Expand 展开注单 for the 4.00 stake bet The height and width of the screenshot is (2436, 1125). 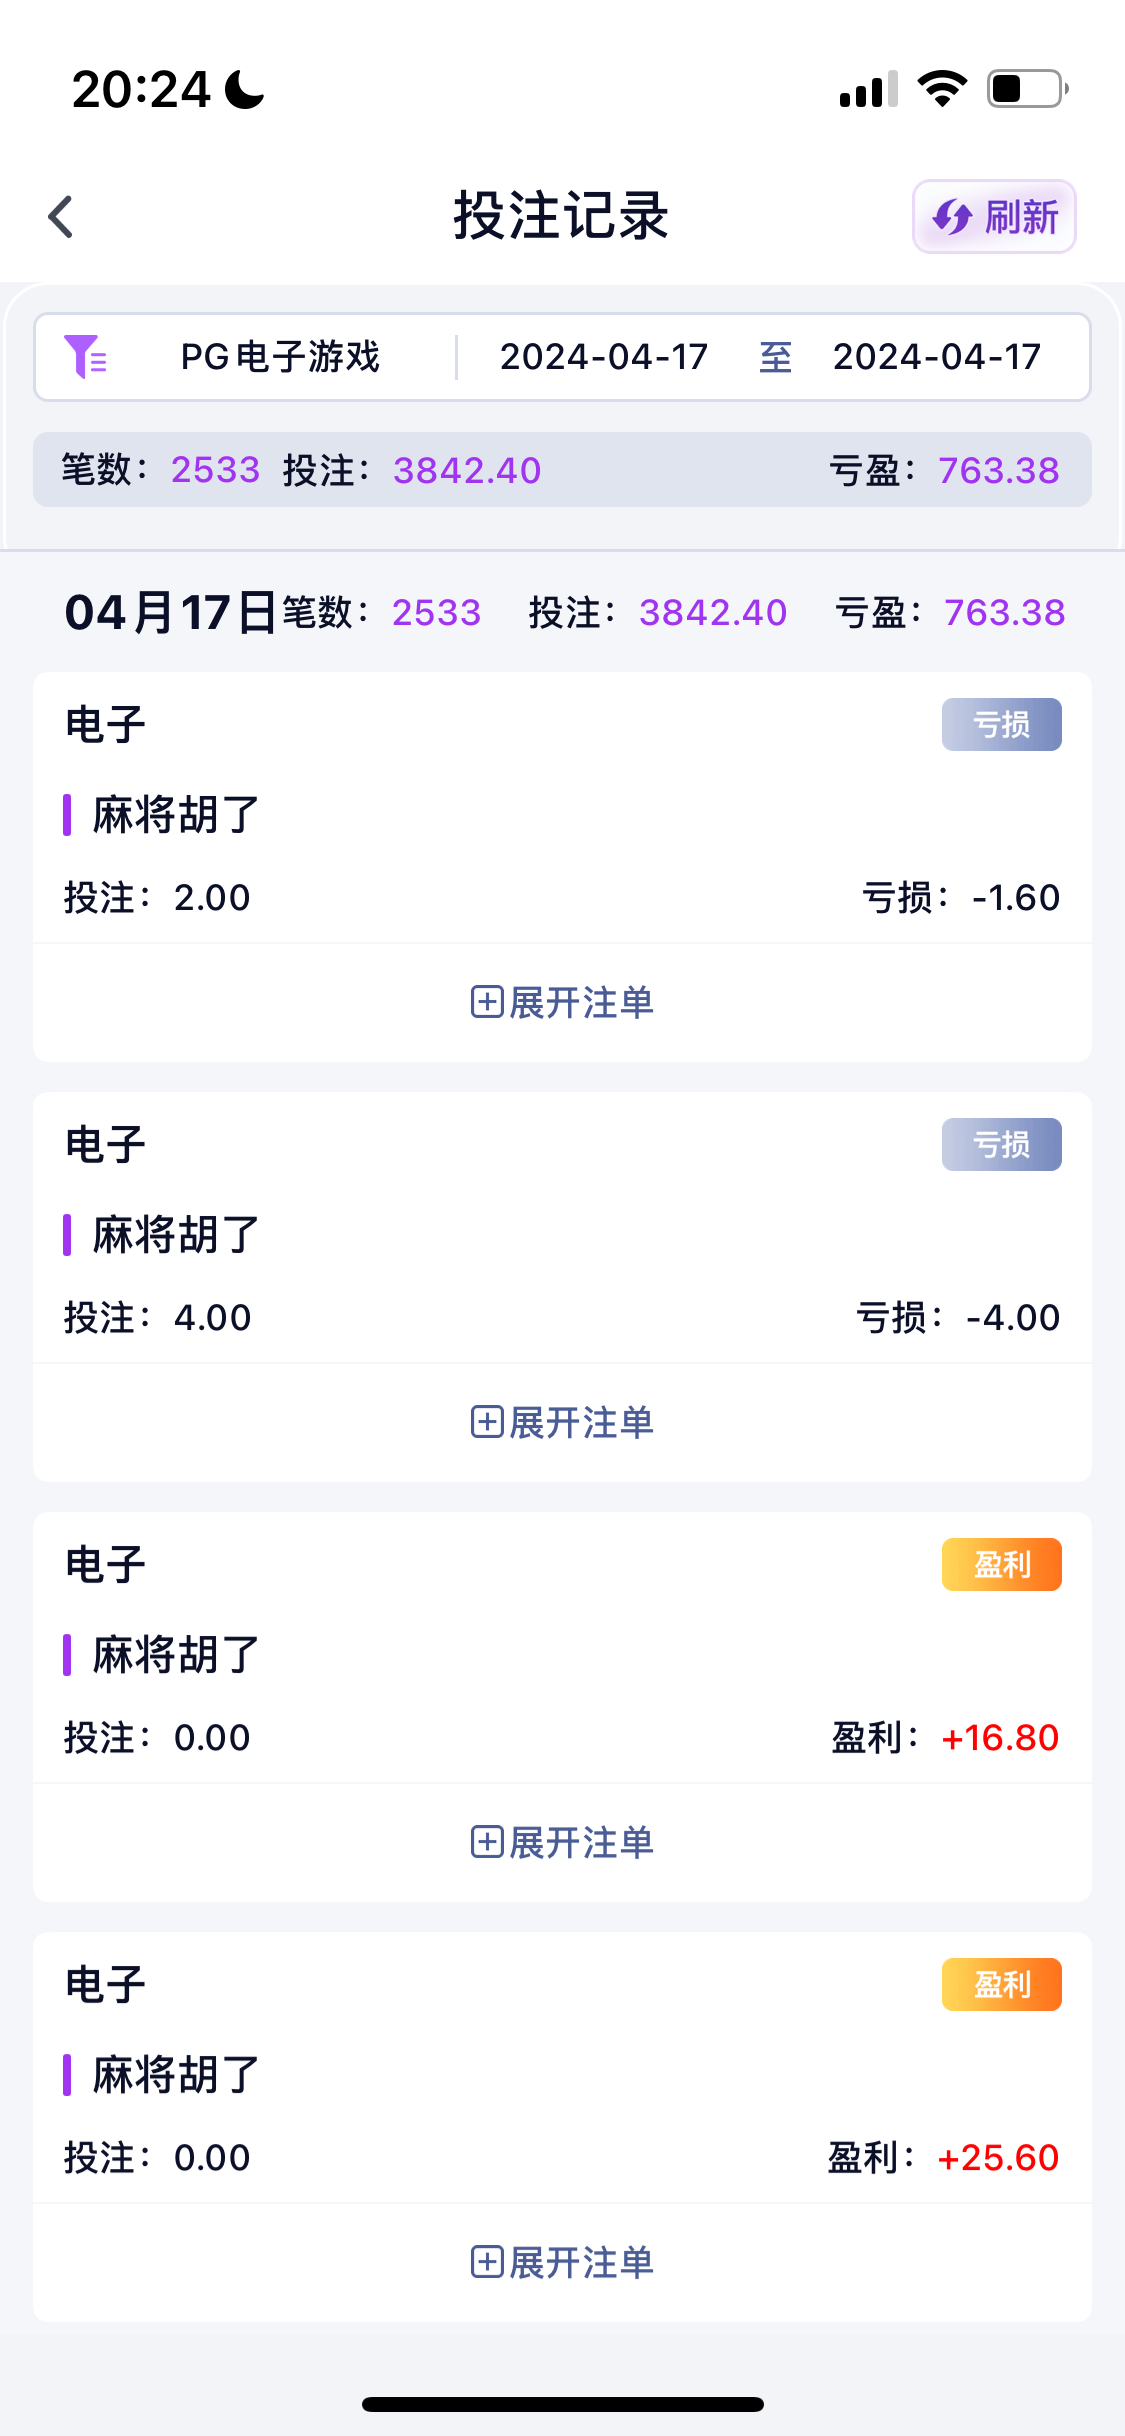[x=581, y=1422]
